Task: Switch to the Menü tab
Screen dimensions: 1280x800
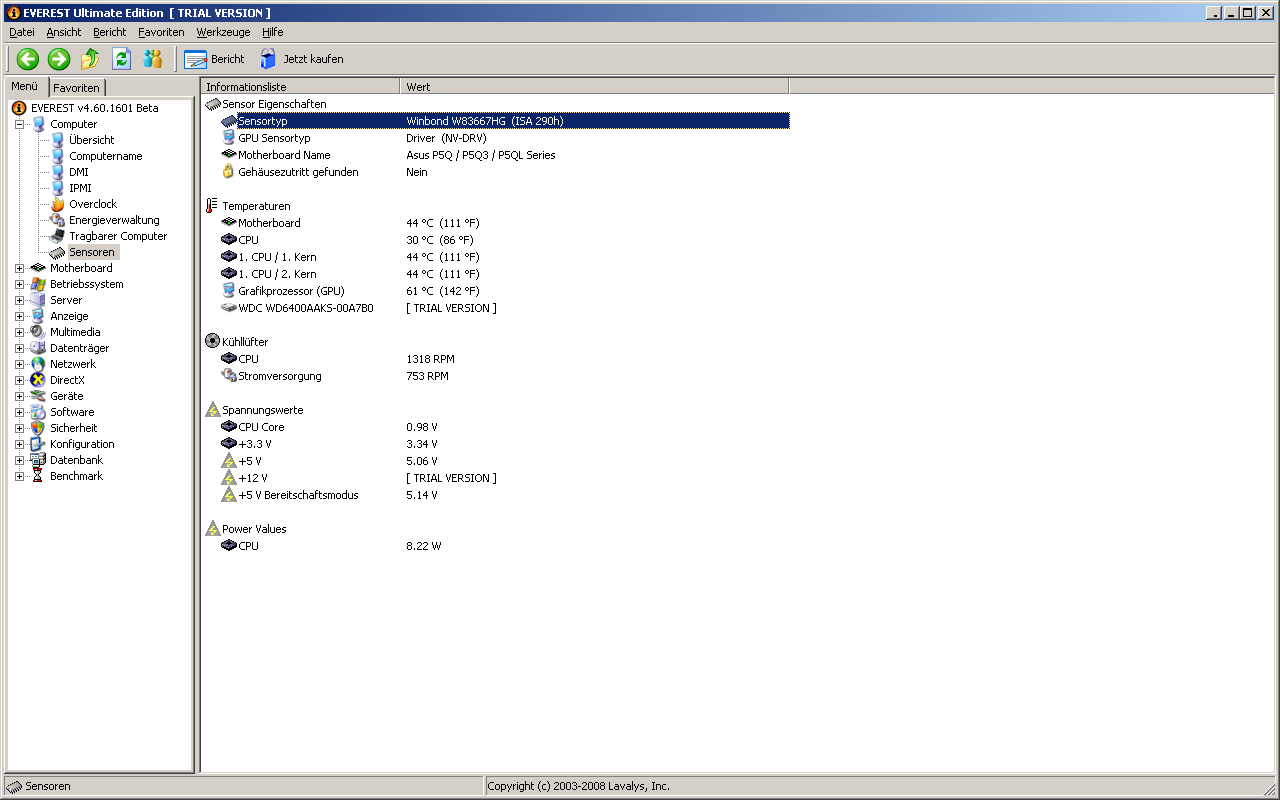Action: click(25, 86)
